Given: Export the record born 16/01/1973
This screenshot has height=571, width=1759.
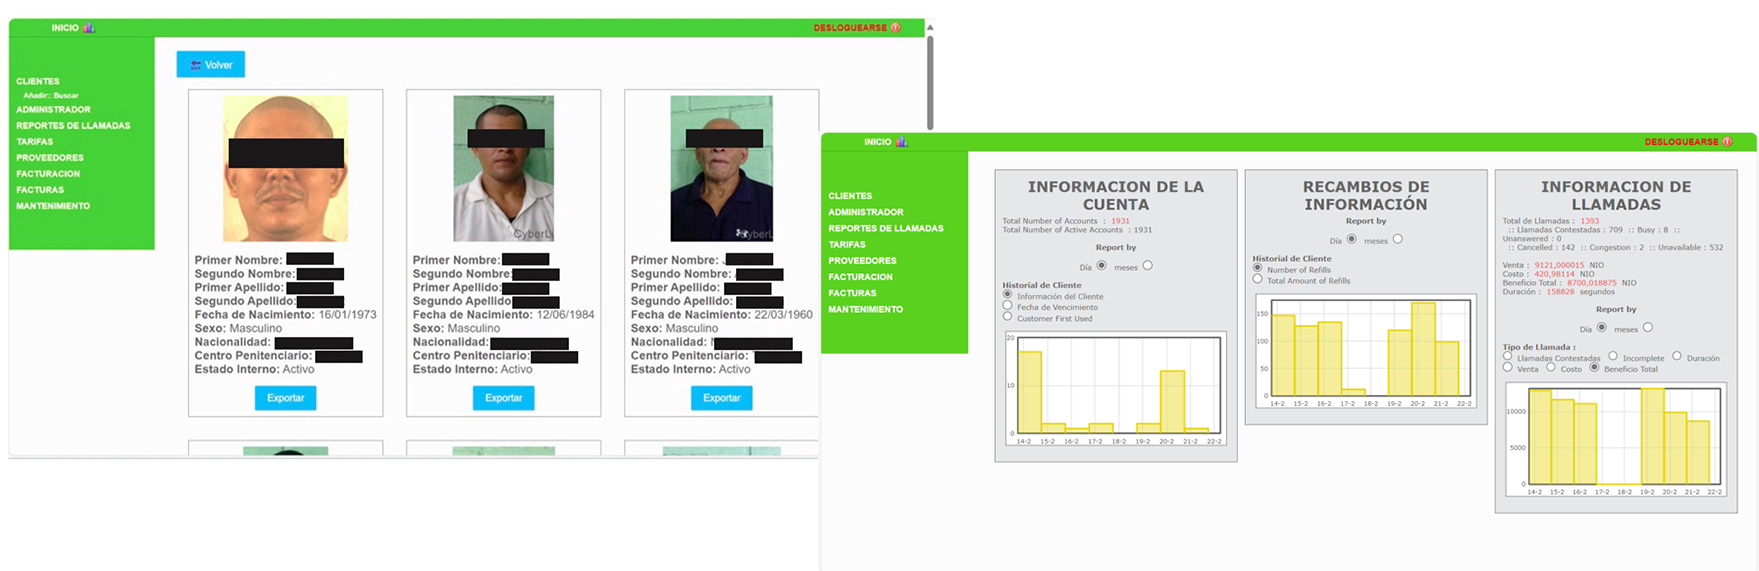Looking at the screenshot, I should [285, 398].
